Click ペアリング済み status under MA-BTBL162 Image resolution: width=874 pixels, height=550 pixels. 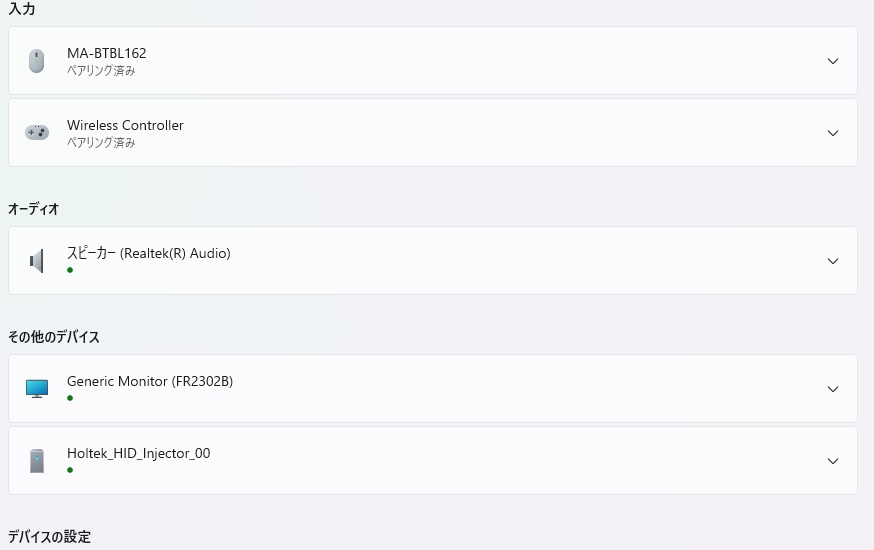pyautogui.click(x=101, y=71)
